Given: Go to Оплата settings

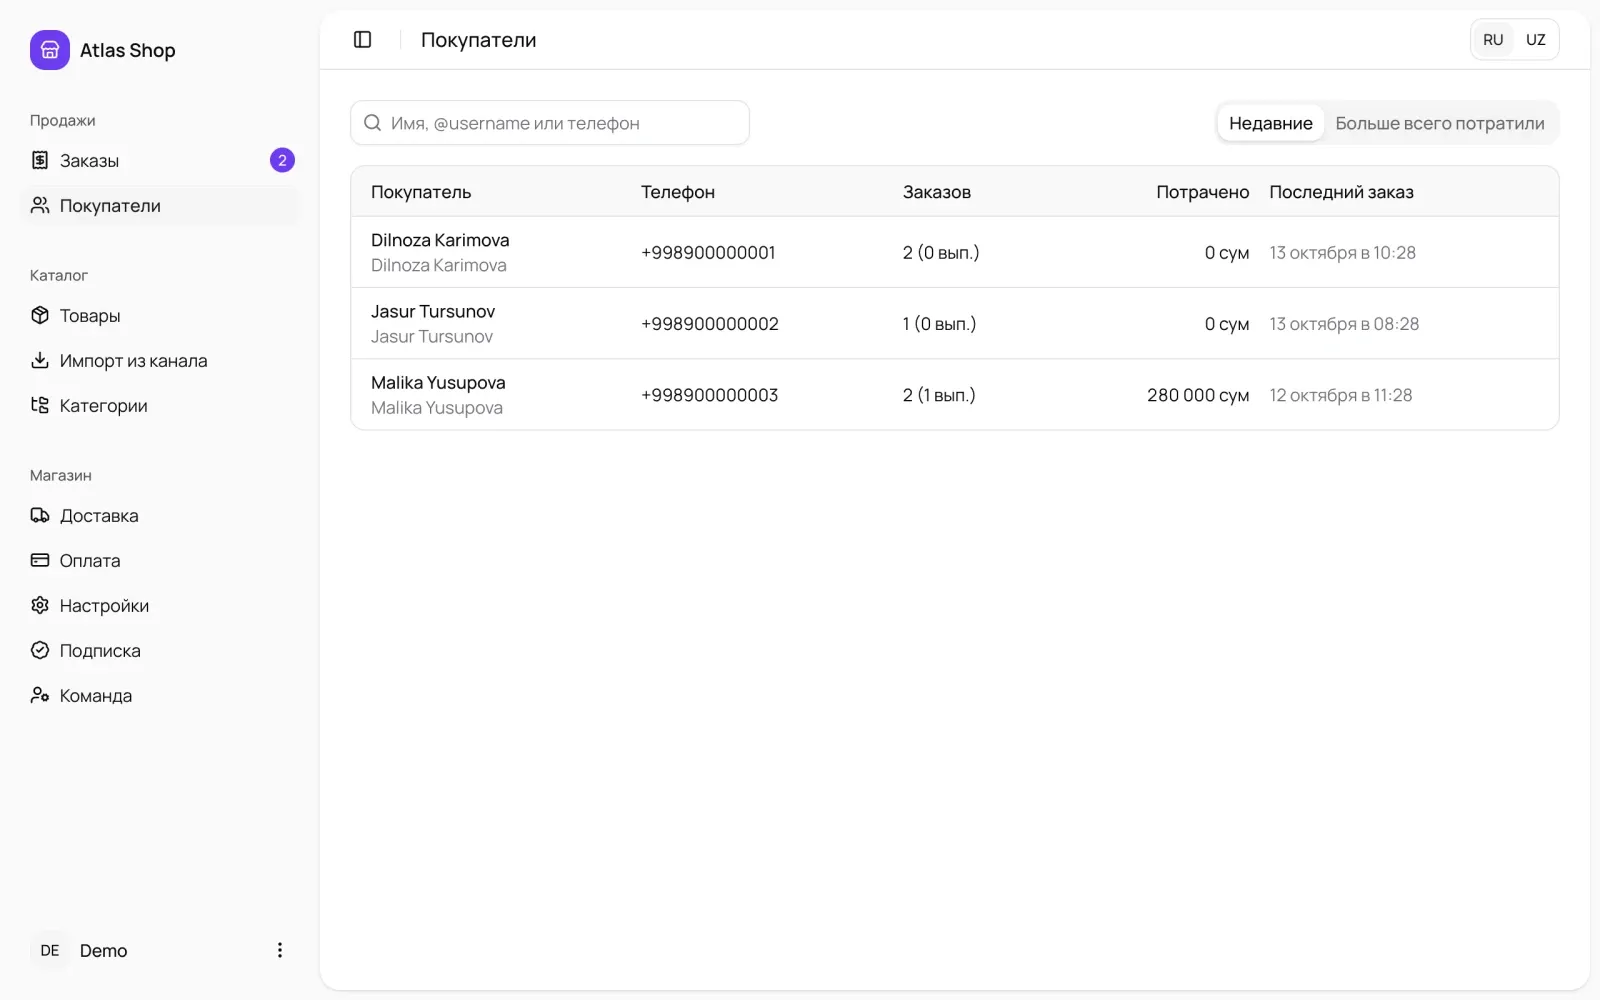Looking at the screenshot, I should (x=160, y=560).
